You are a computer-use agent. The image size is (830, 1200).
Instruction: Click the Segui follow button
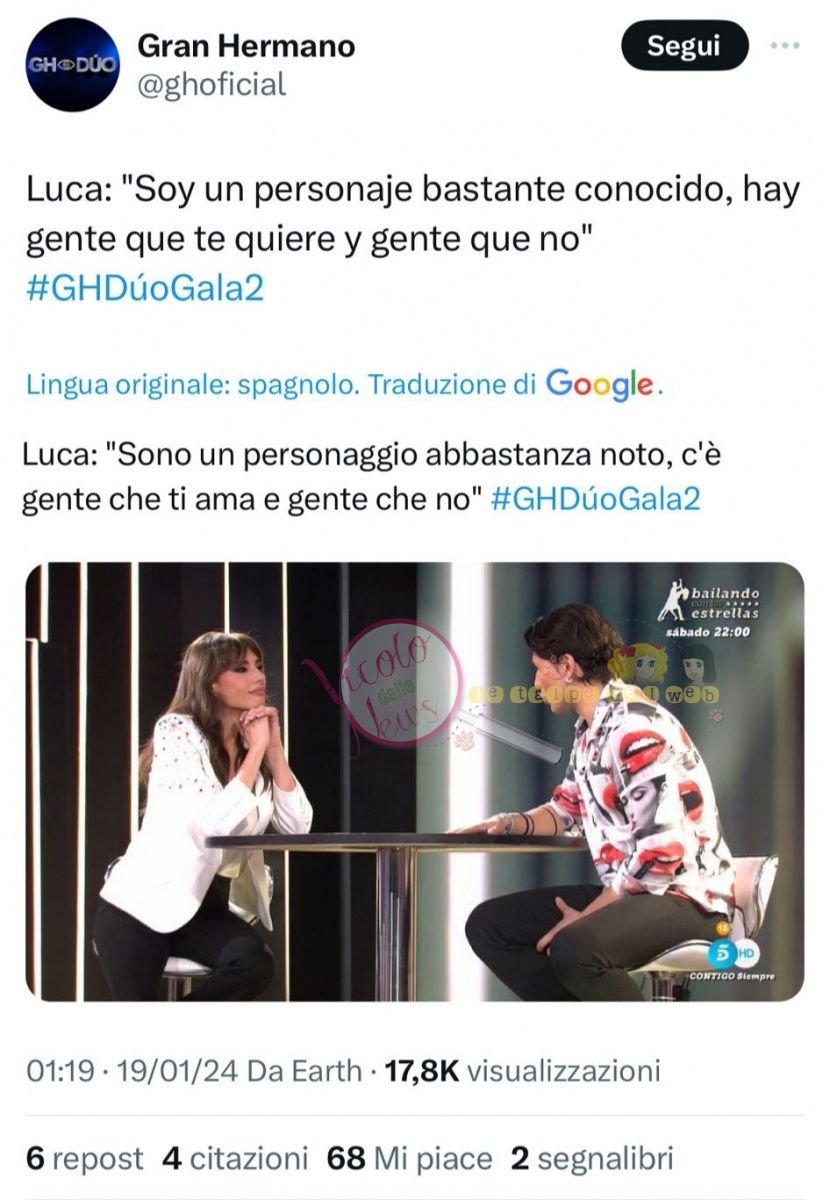[x=684, y=46]
